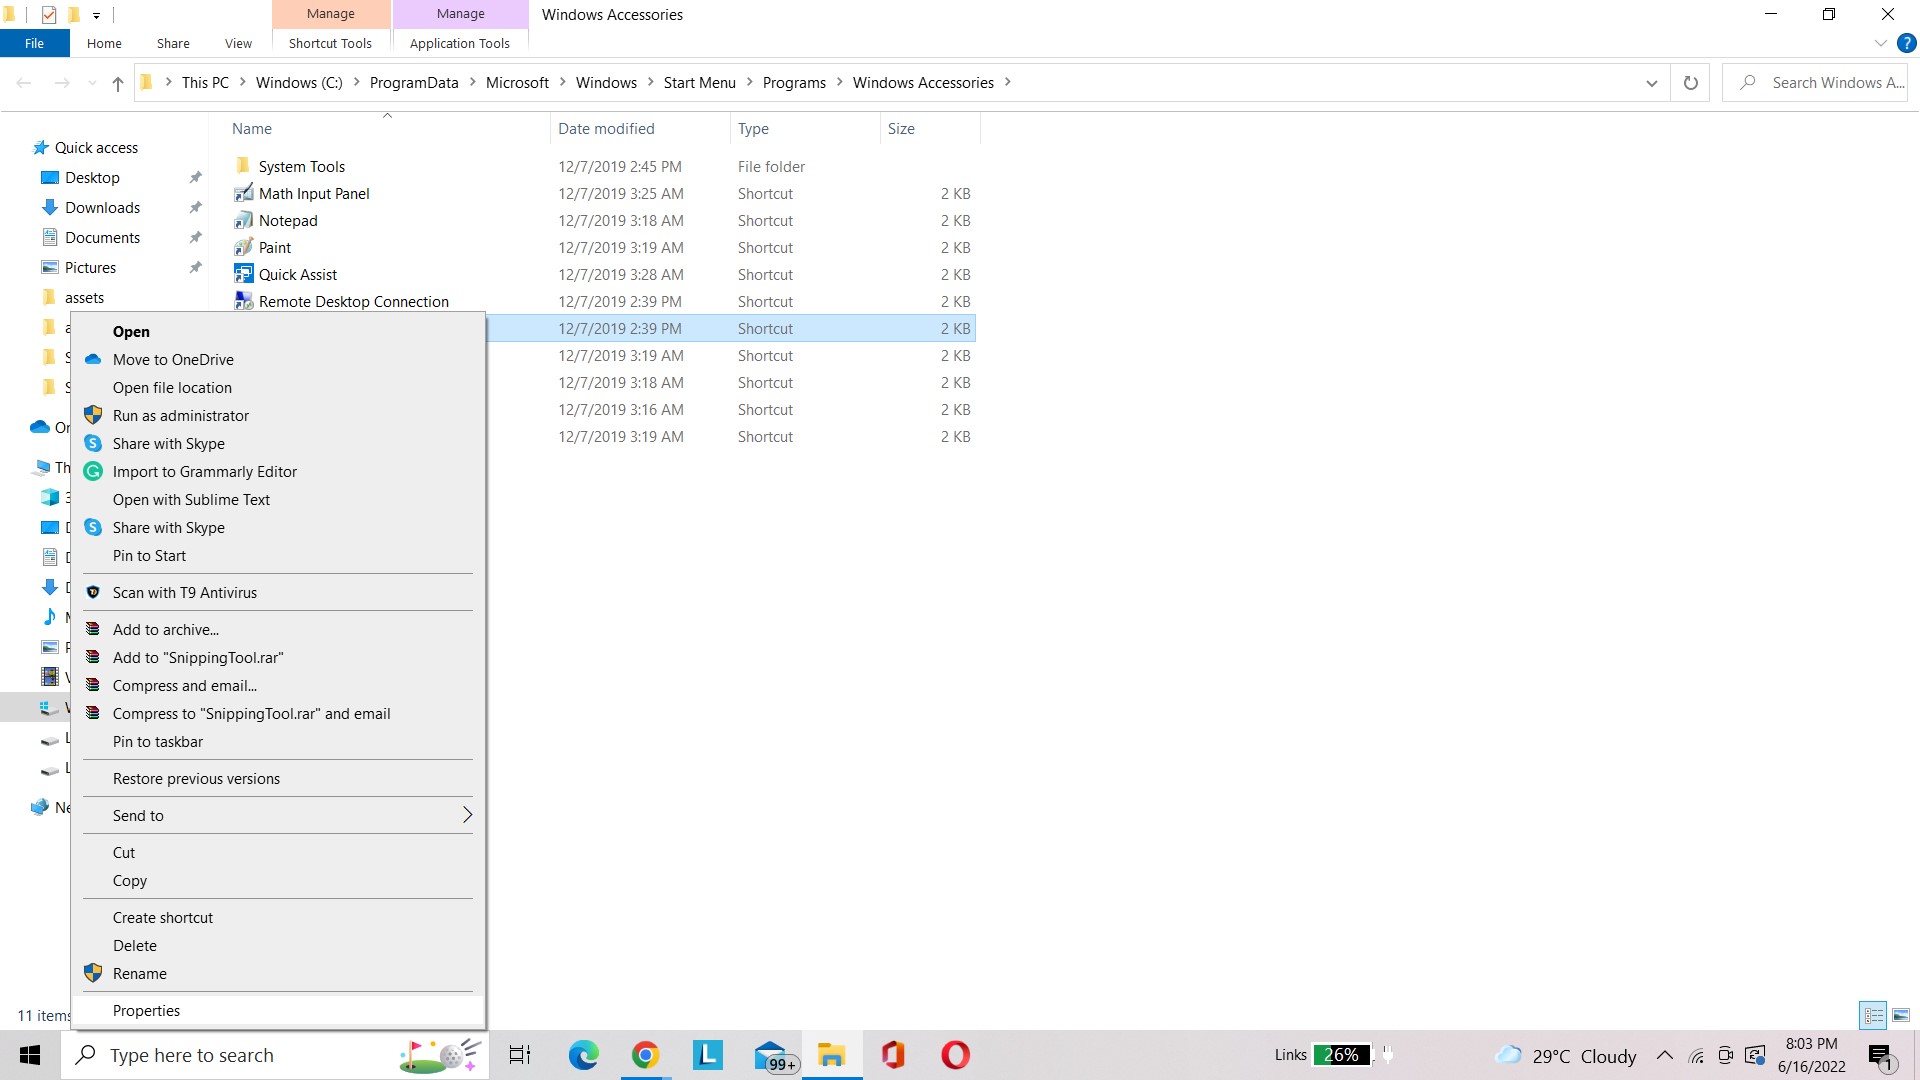
Task: Select Downloads in Quick access
Action: [x=102, y=208]
